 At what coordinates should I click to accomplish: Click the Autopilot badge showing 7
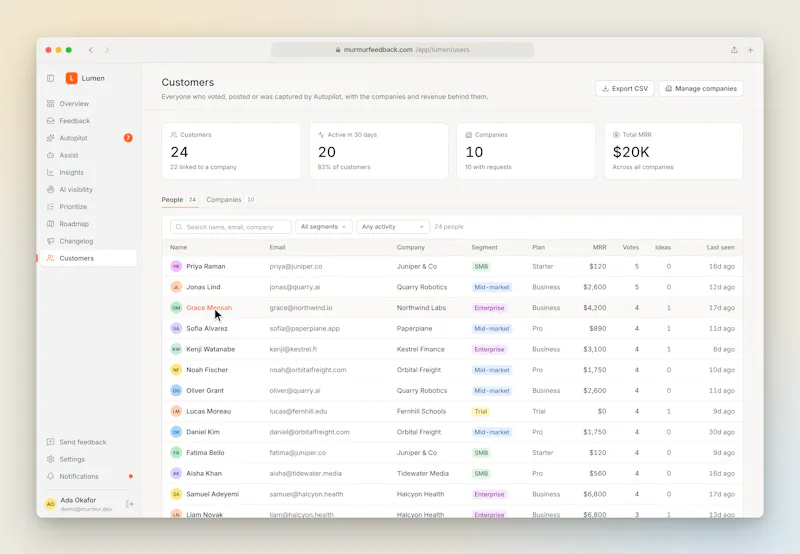pyautogui.click(x=128, y=138)
